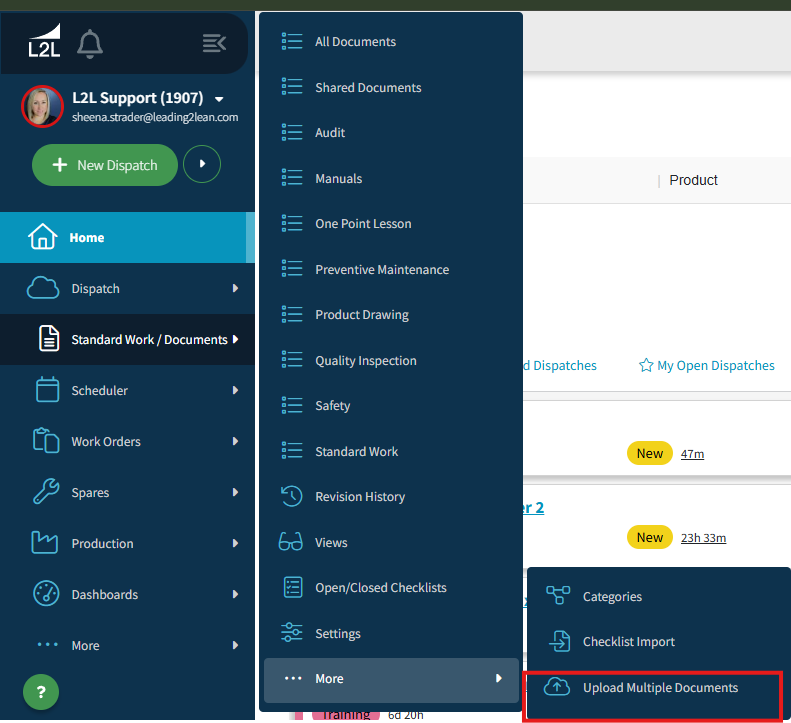Screen dimensions: 791x723
Task: Open My Open Dispatches link
Action: click(x=715, y=365)
